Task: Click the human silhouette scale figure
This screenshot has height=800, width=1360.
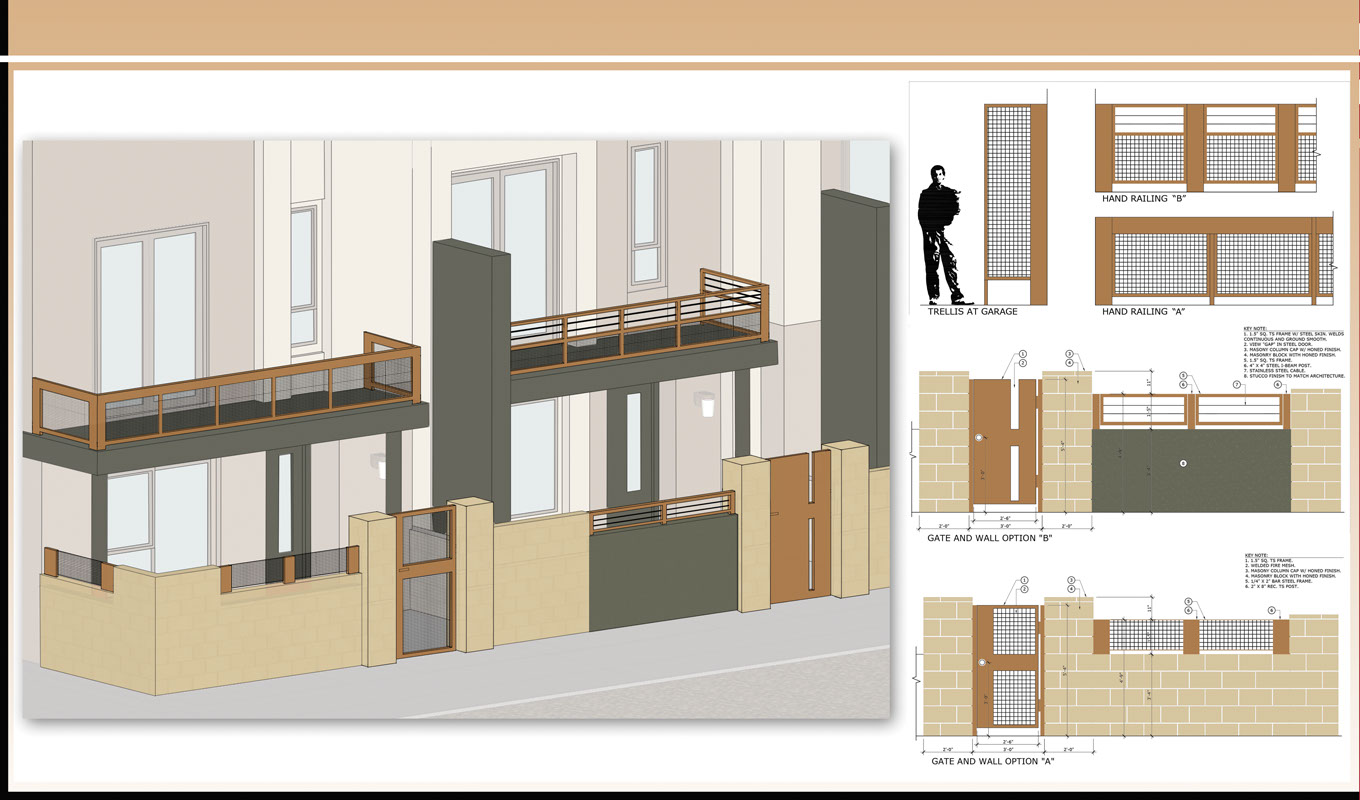Action: (942, 235)
